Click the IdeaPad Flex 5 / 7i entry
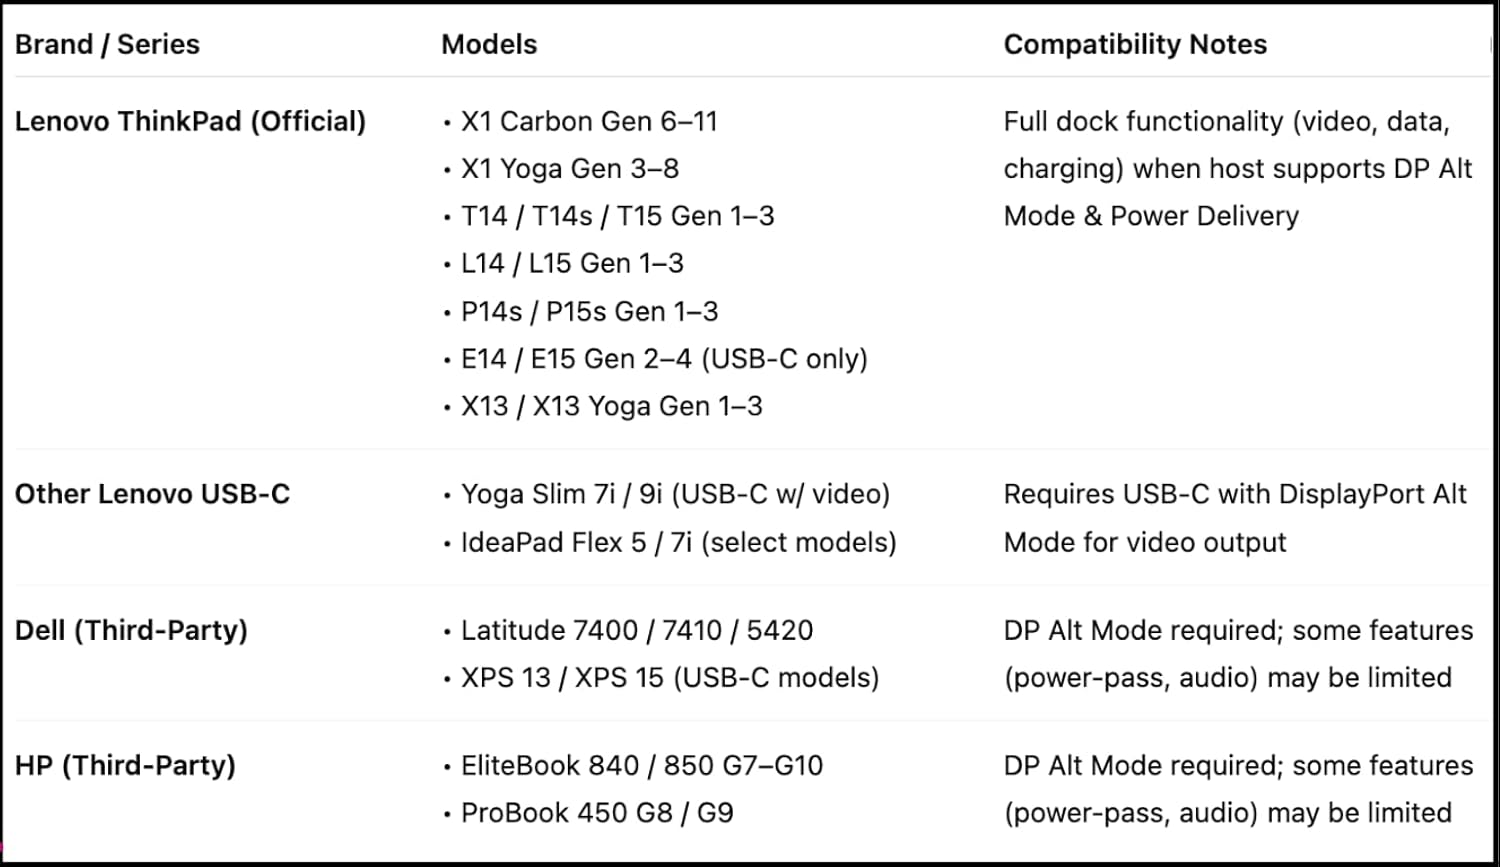Image resolution: width=1500 pixels, height=867 pixels. pos(678,543)
